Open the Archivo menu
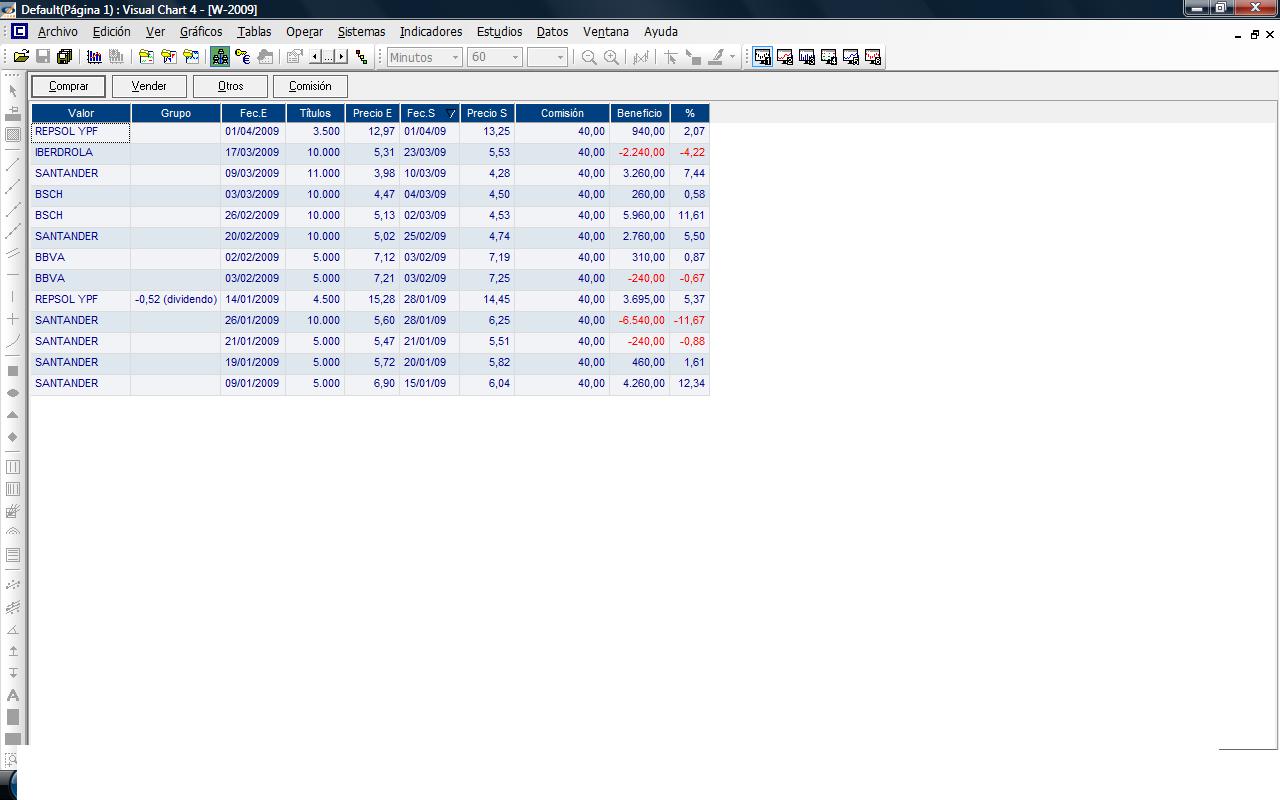The image size is (1280, 800). pyautogui.click(x=57, y=31)
